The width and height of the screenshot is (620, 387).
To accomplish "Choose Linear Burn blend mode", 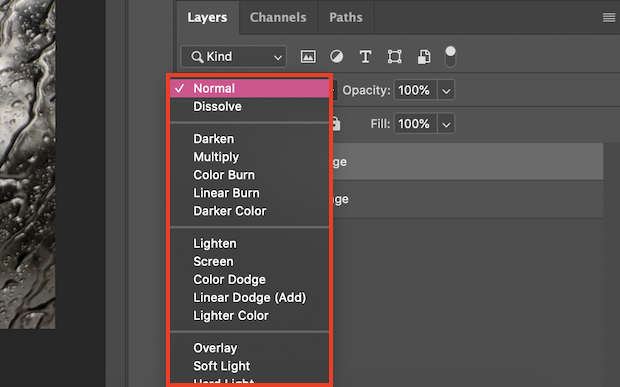I will 250,193.
